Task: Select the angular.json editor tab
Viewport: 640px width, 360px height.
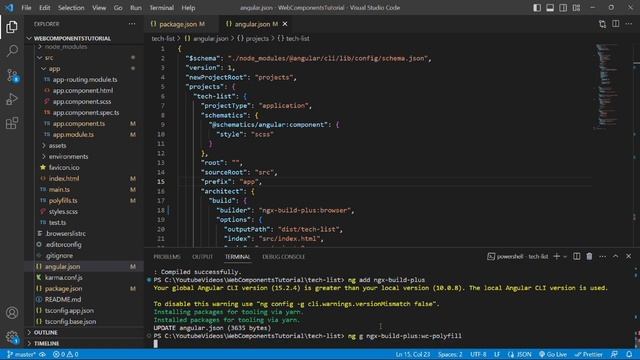Action: tap(252, 24)
